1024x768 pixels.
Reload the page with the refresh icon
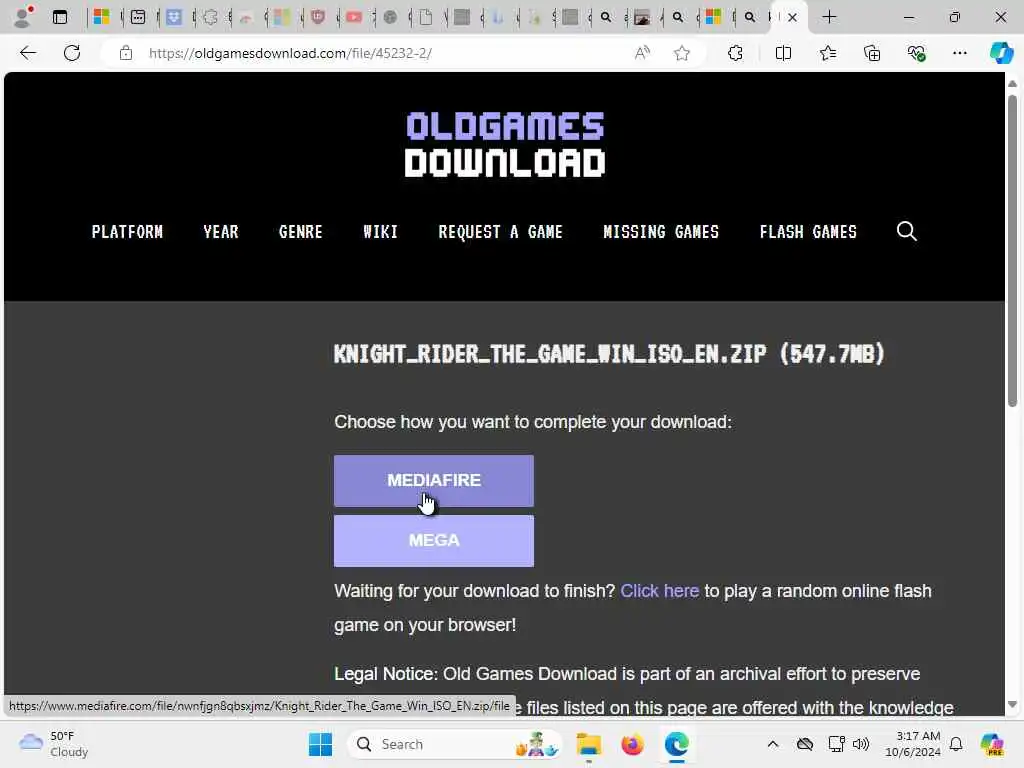tap(72, 53)
